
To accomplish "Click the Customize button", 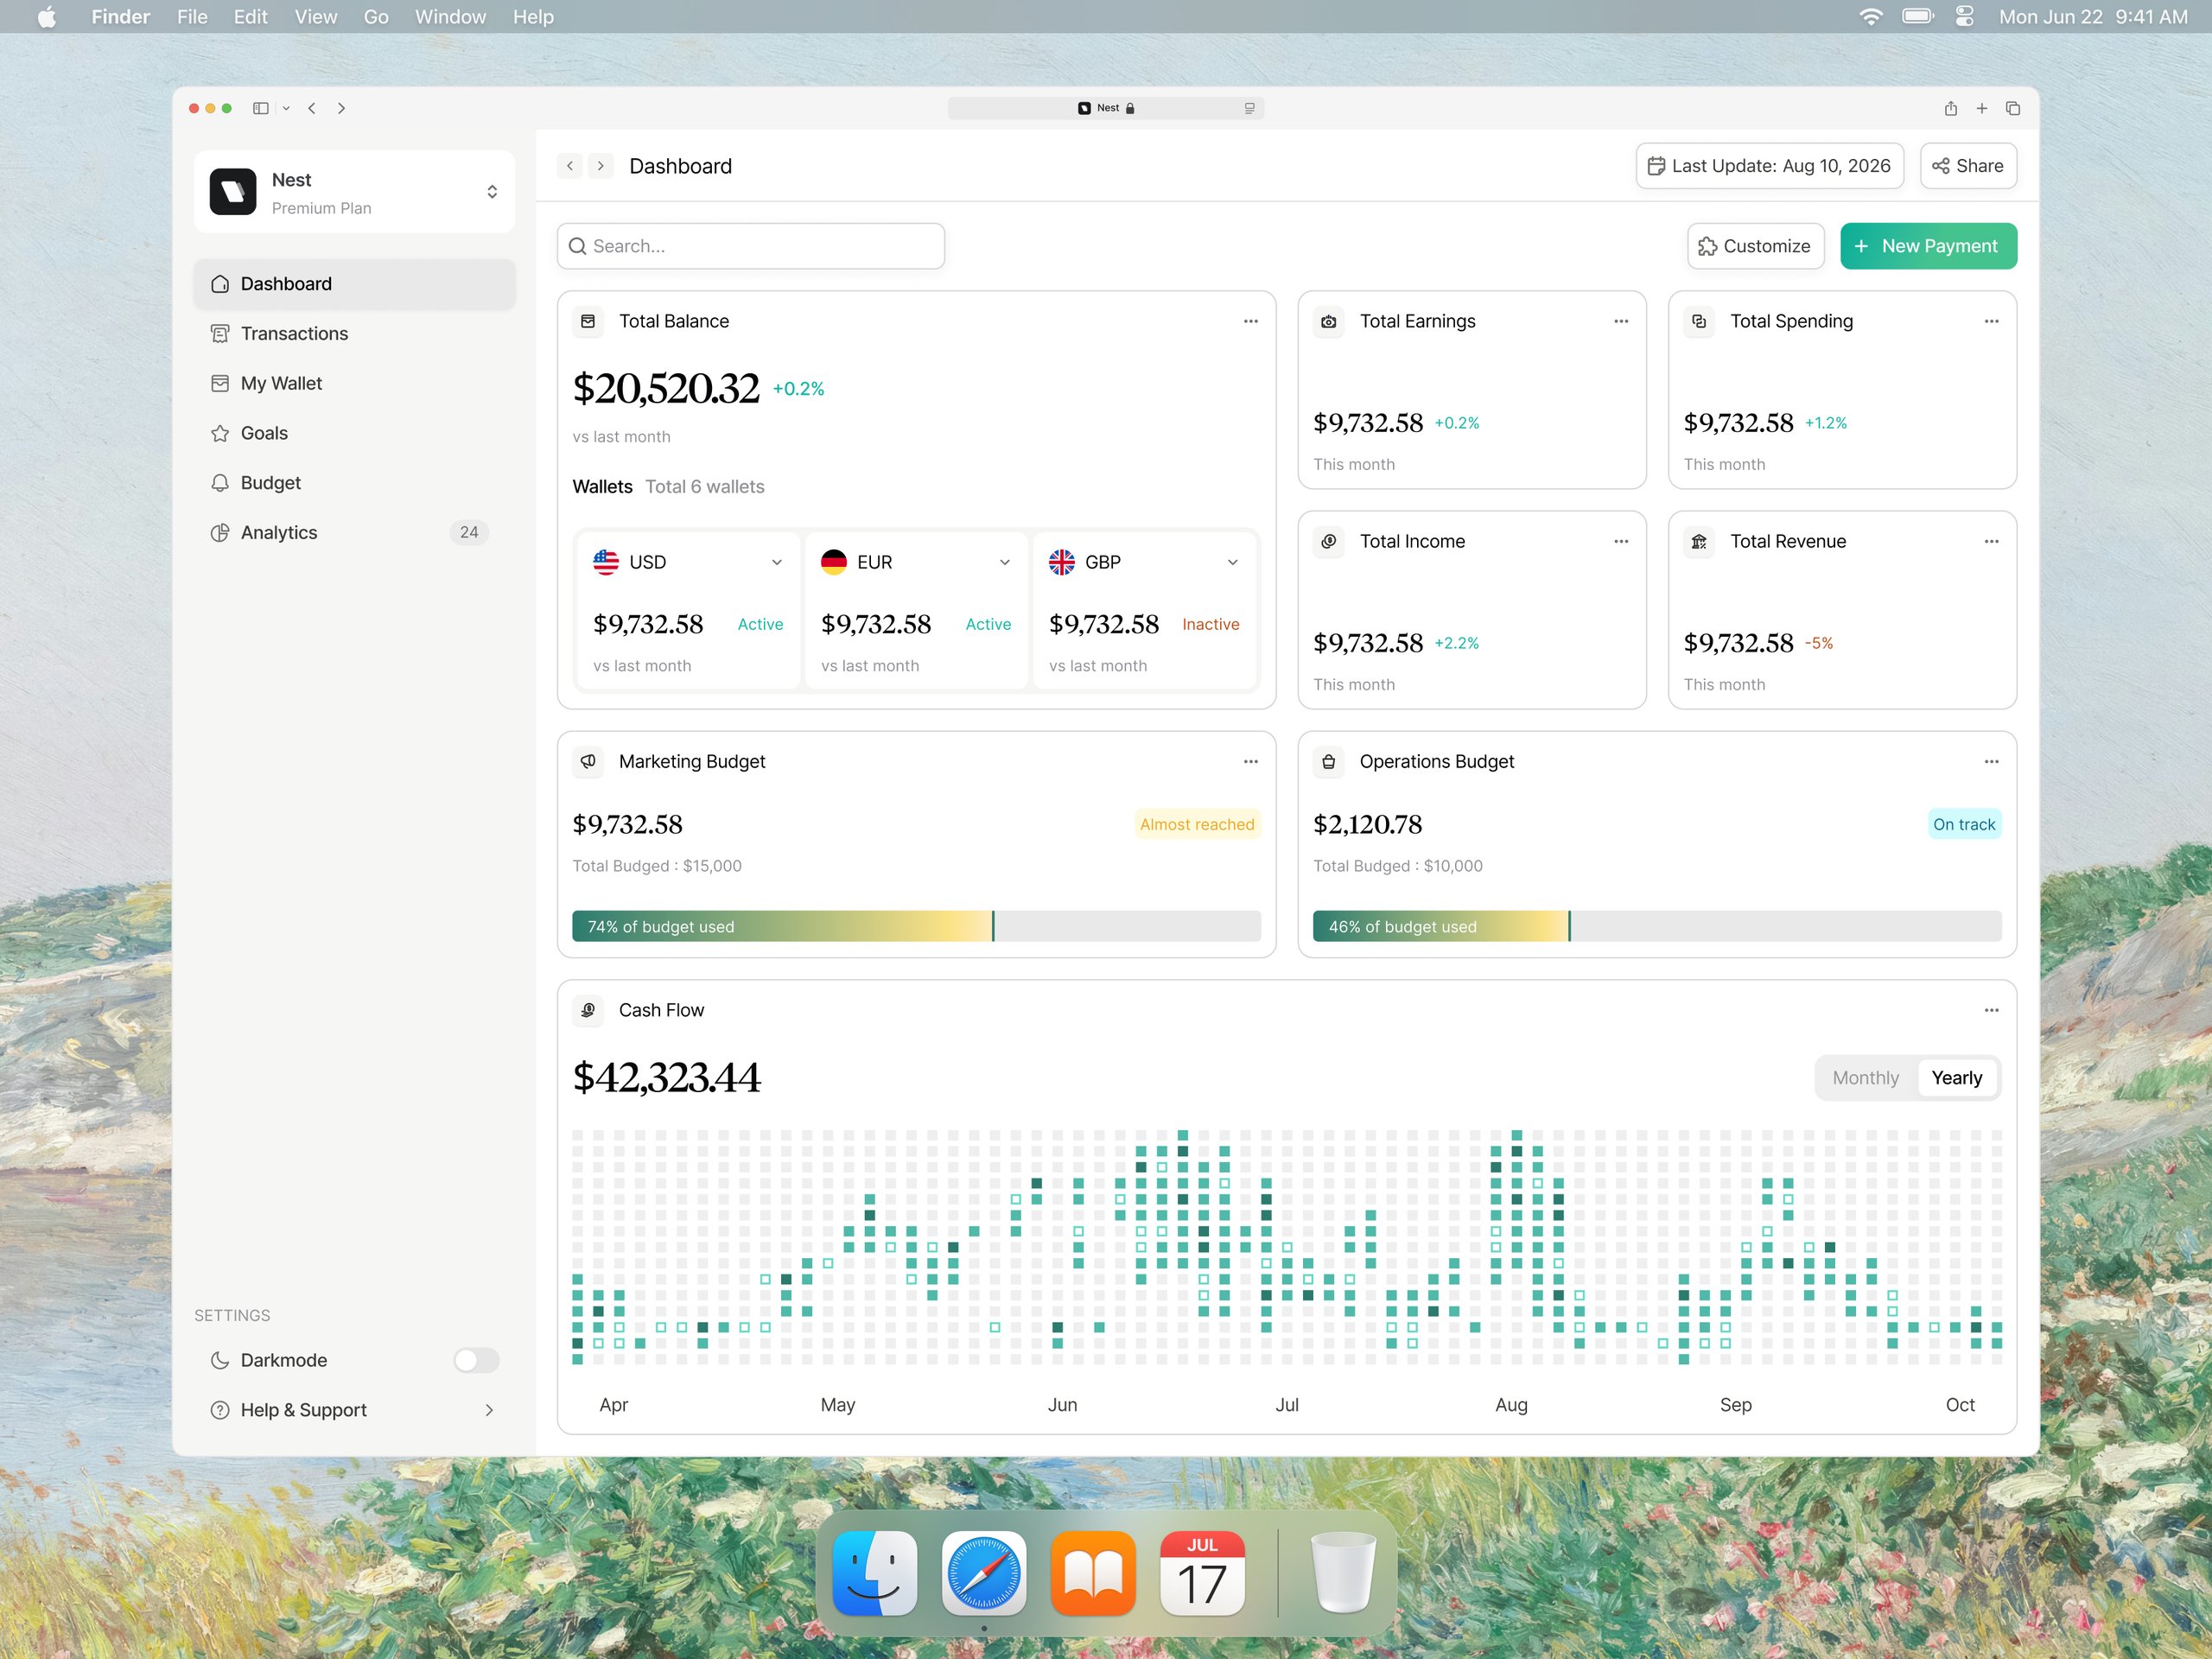I will [x=1755, y=246].
